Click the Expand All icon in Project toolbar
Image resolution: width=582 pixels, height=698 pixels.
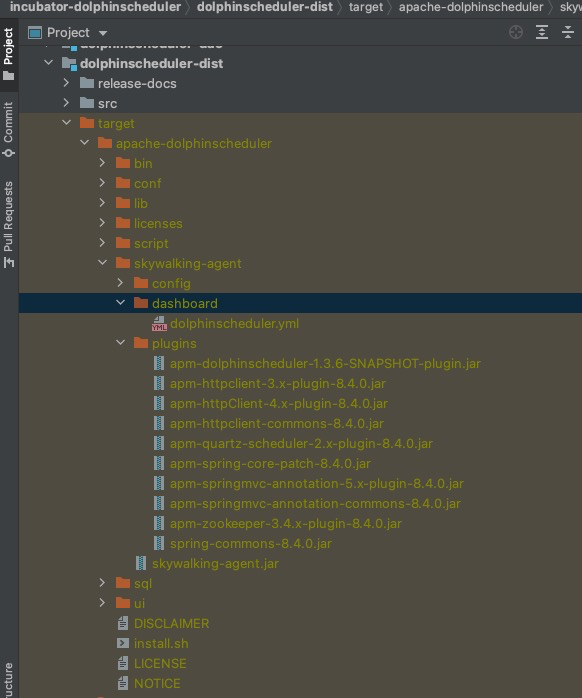(541, 32)
